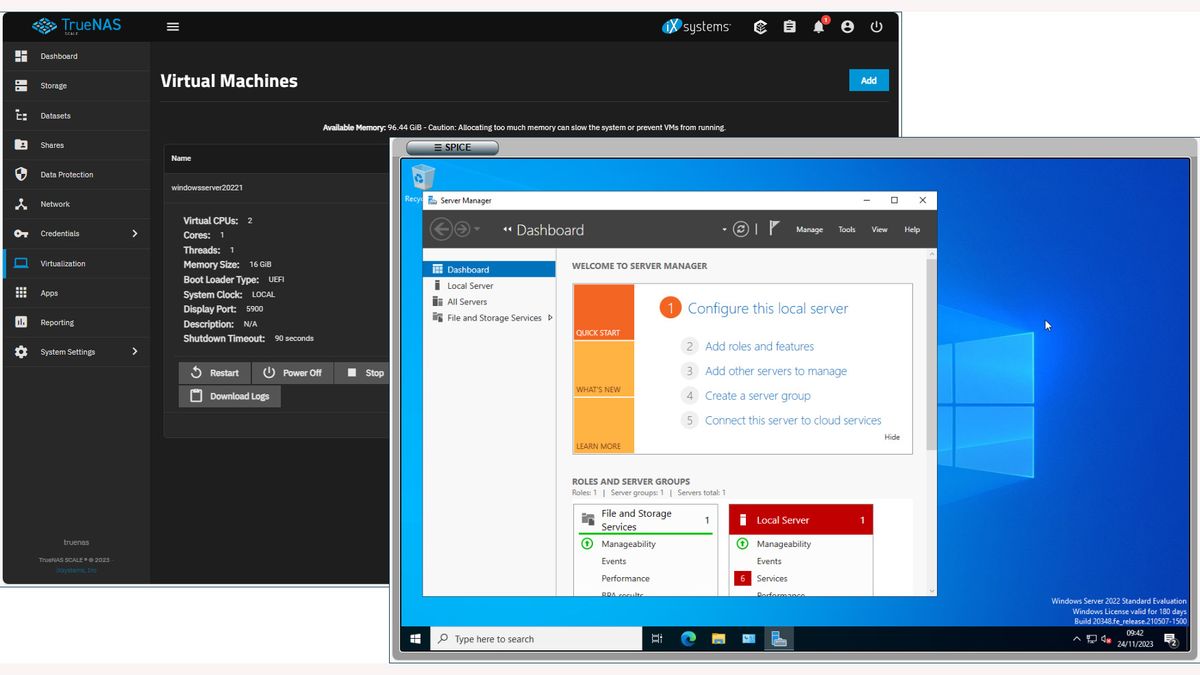Click the TrueNAS Scale logo

pos(76,26)
